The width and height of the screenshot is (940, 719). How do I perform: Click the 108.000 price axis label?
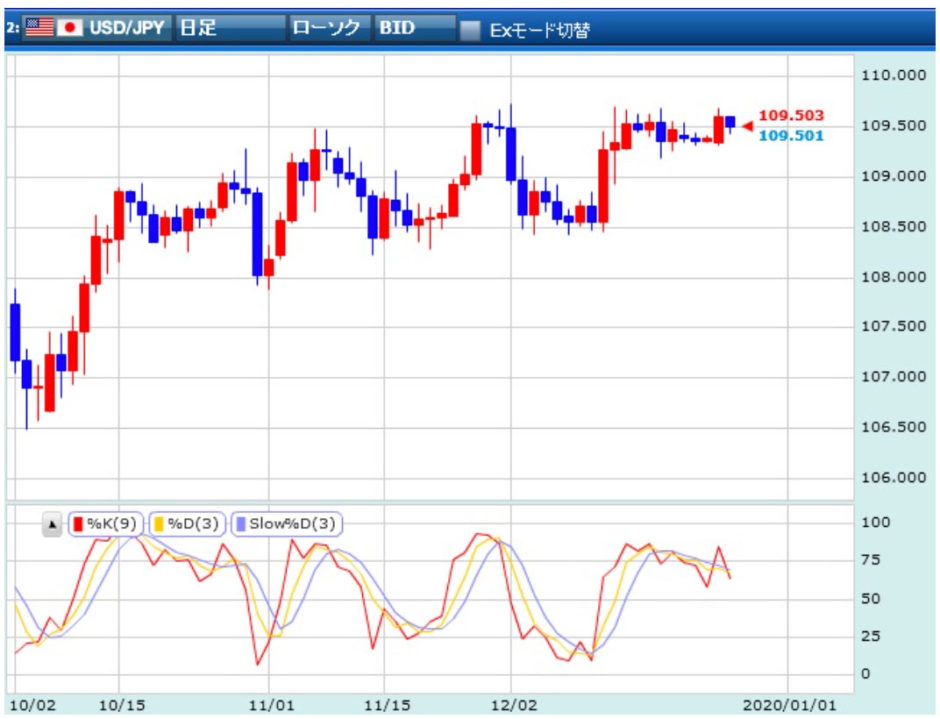point(893,277)
